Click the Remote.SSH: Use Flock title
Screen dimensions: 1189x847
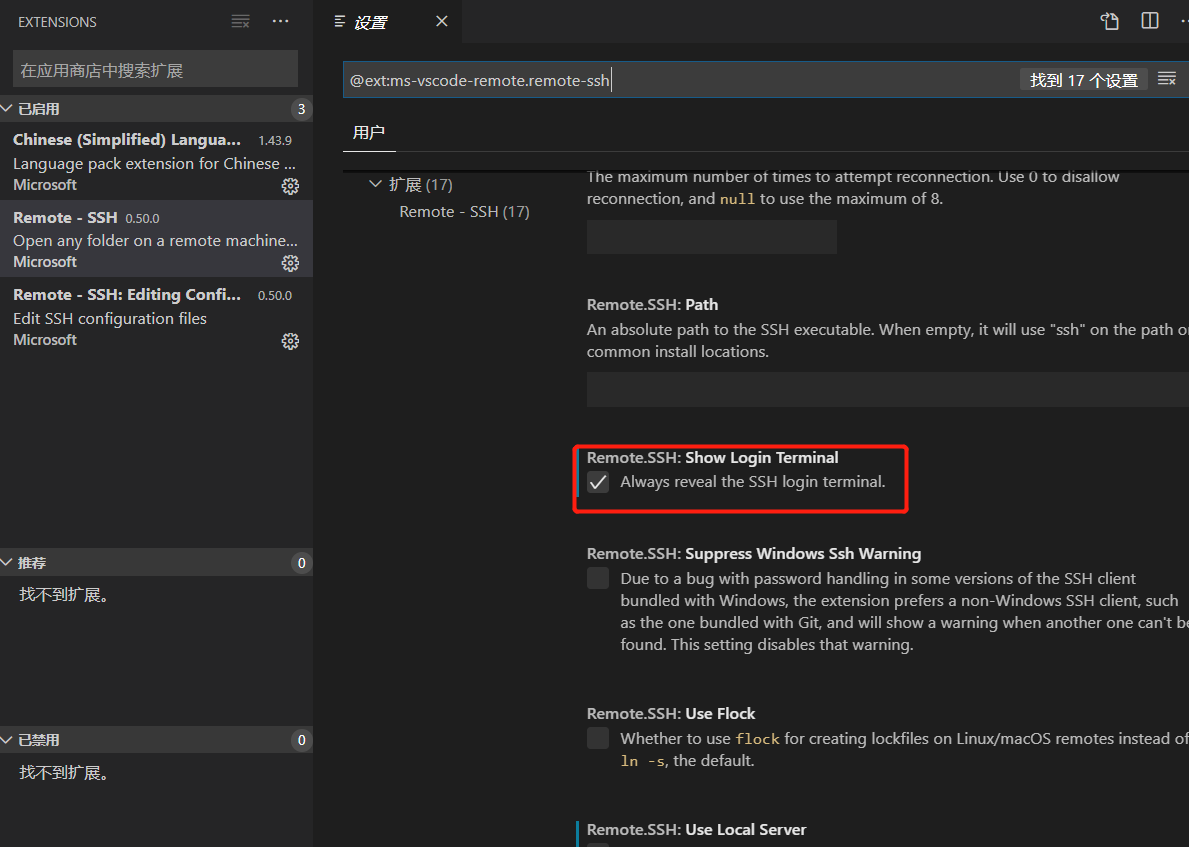coord(670,714)
